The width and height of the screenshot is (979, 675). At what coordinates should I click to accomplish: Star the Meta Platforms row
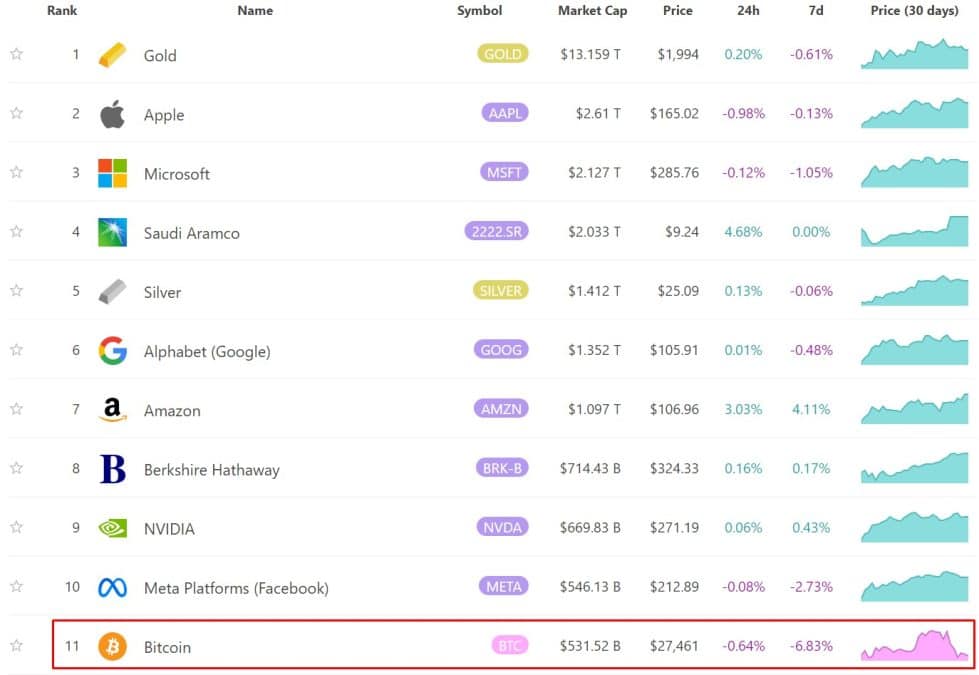pos(17,586)
